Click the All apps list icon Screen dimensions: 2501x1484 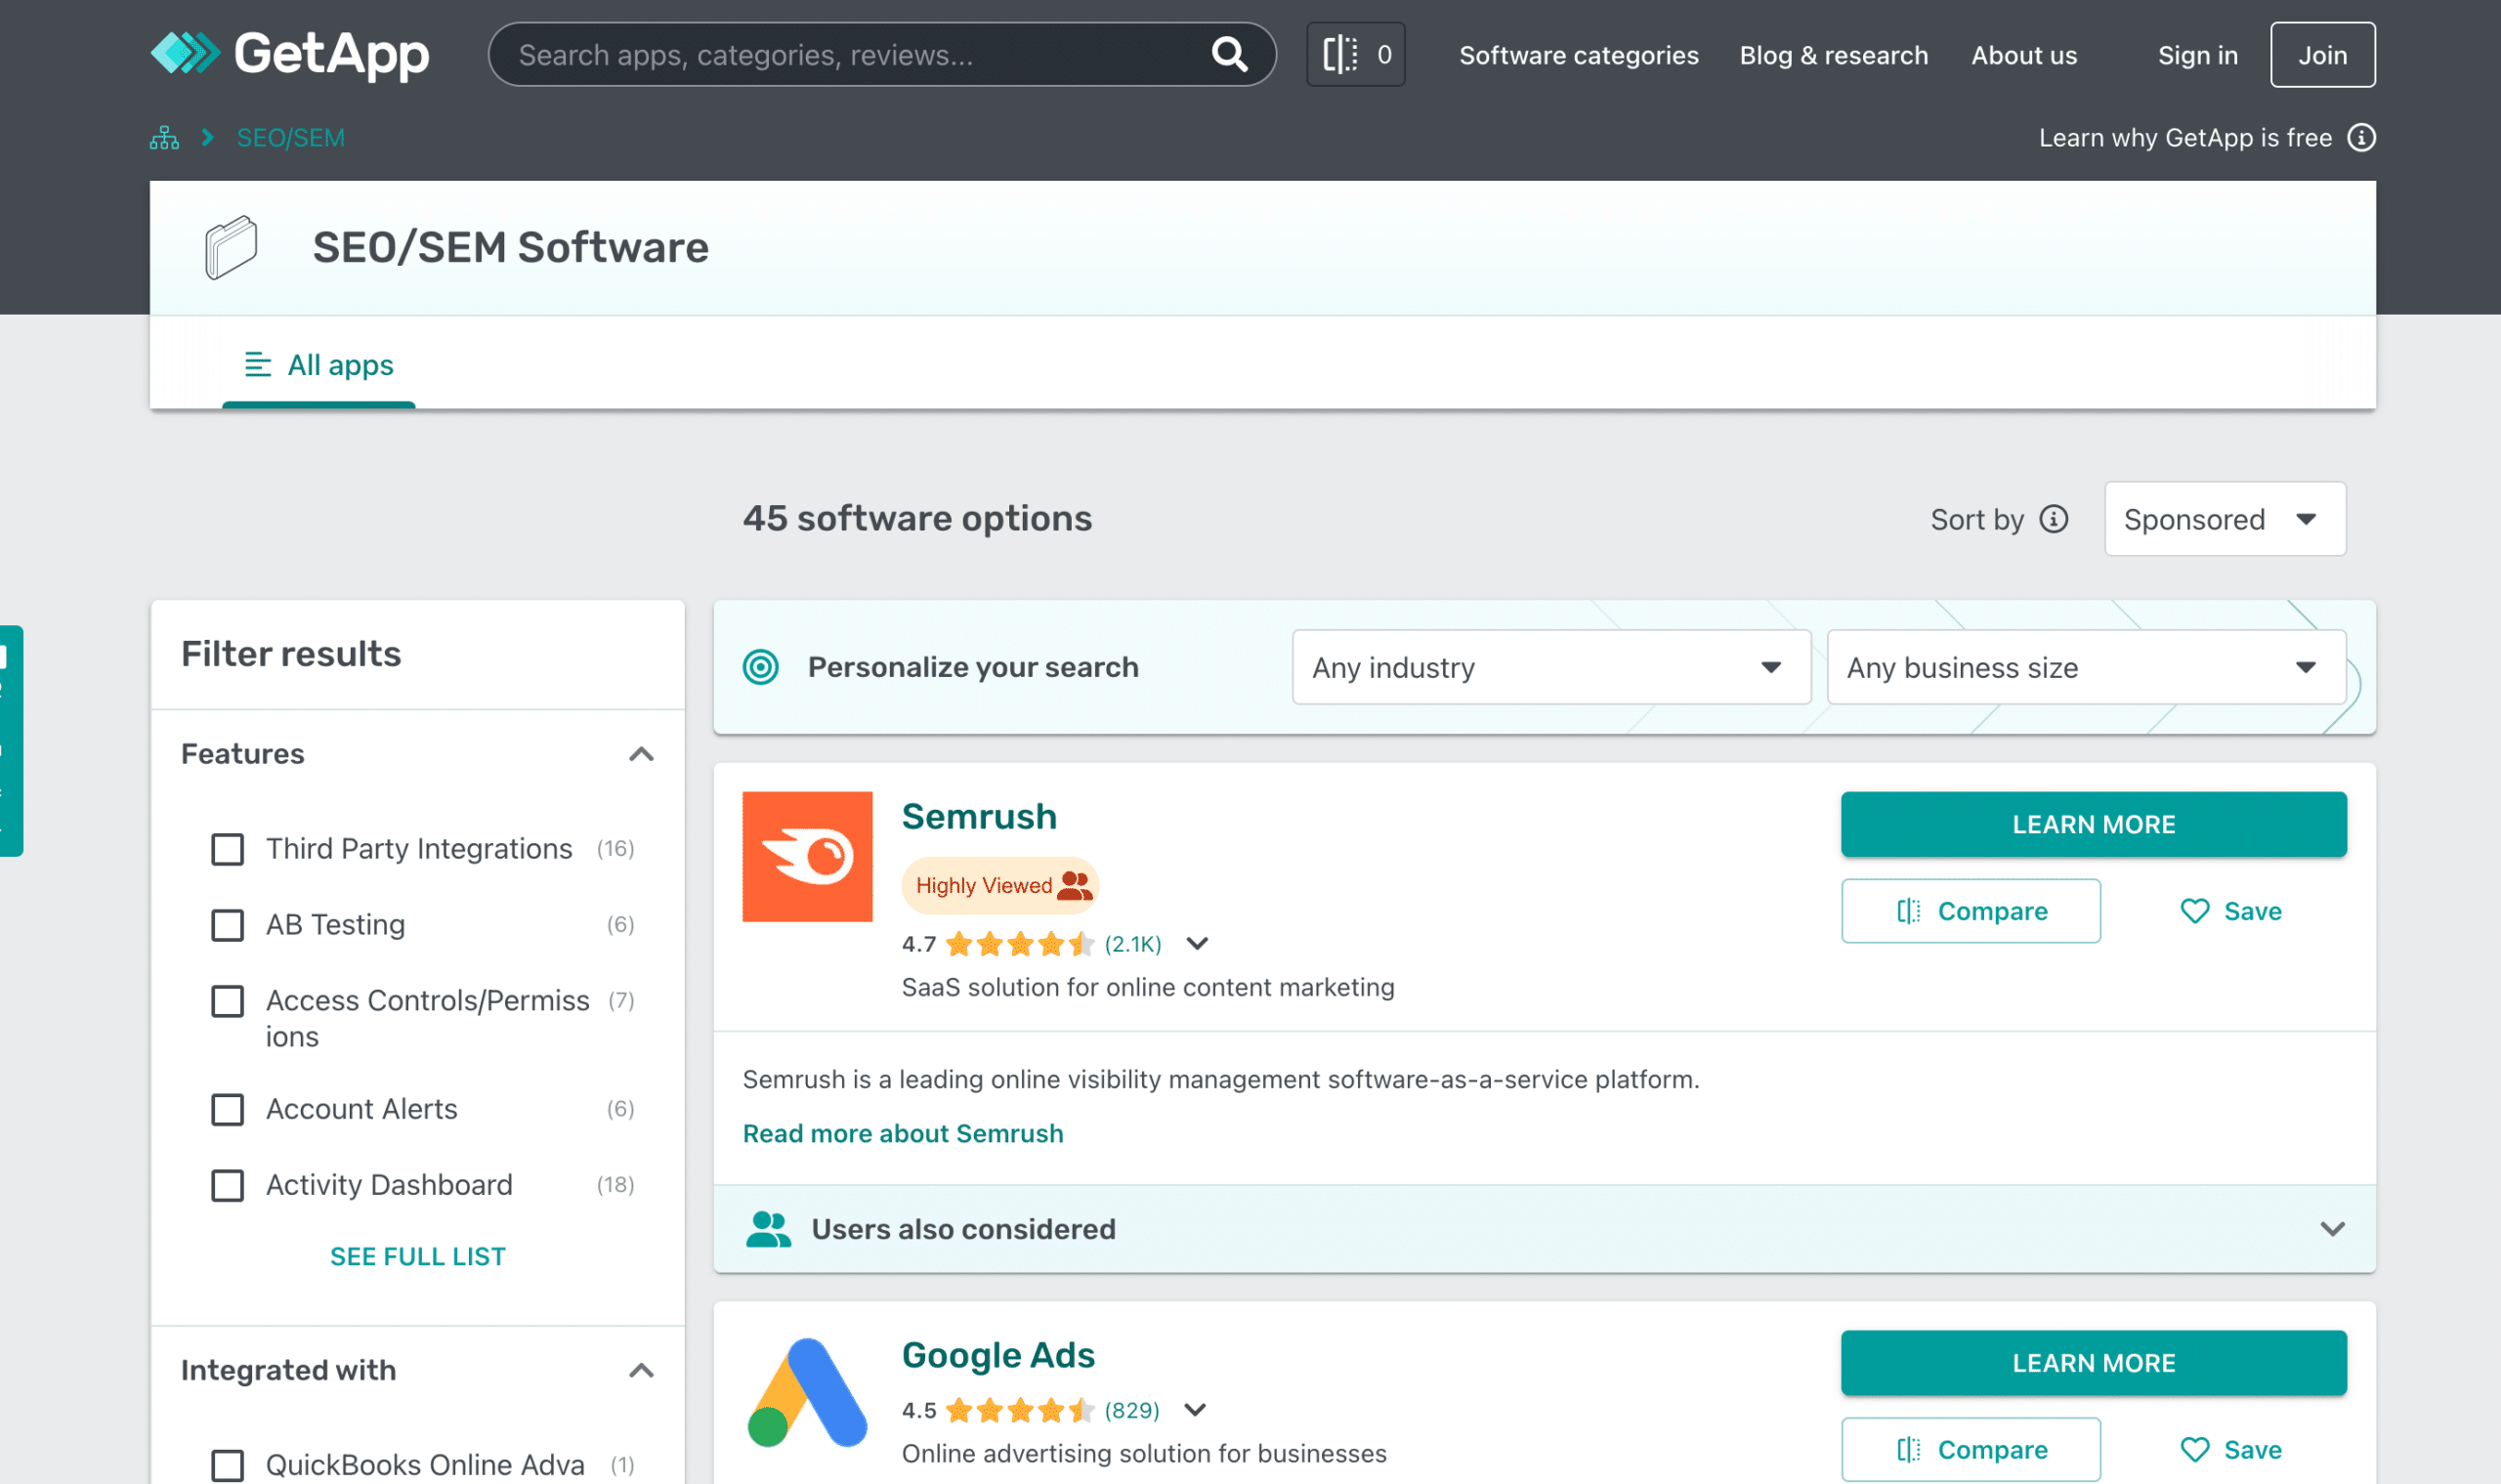pos(257,365)
